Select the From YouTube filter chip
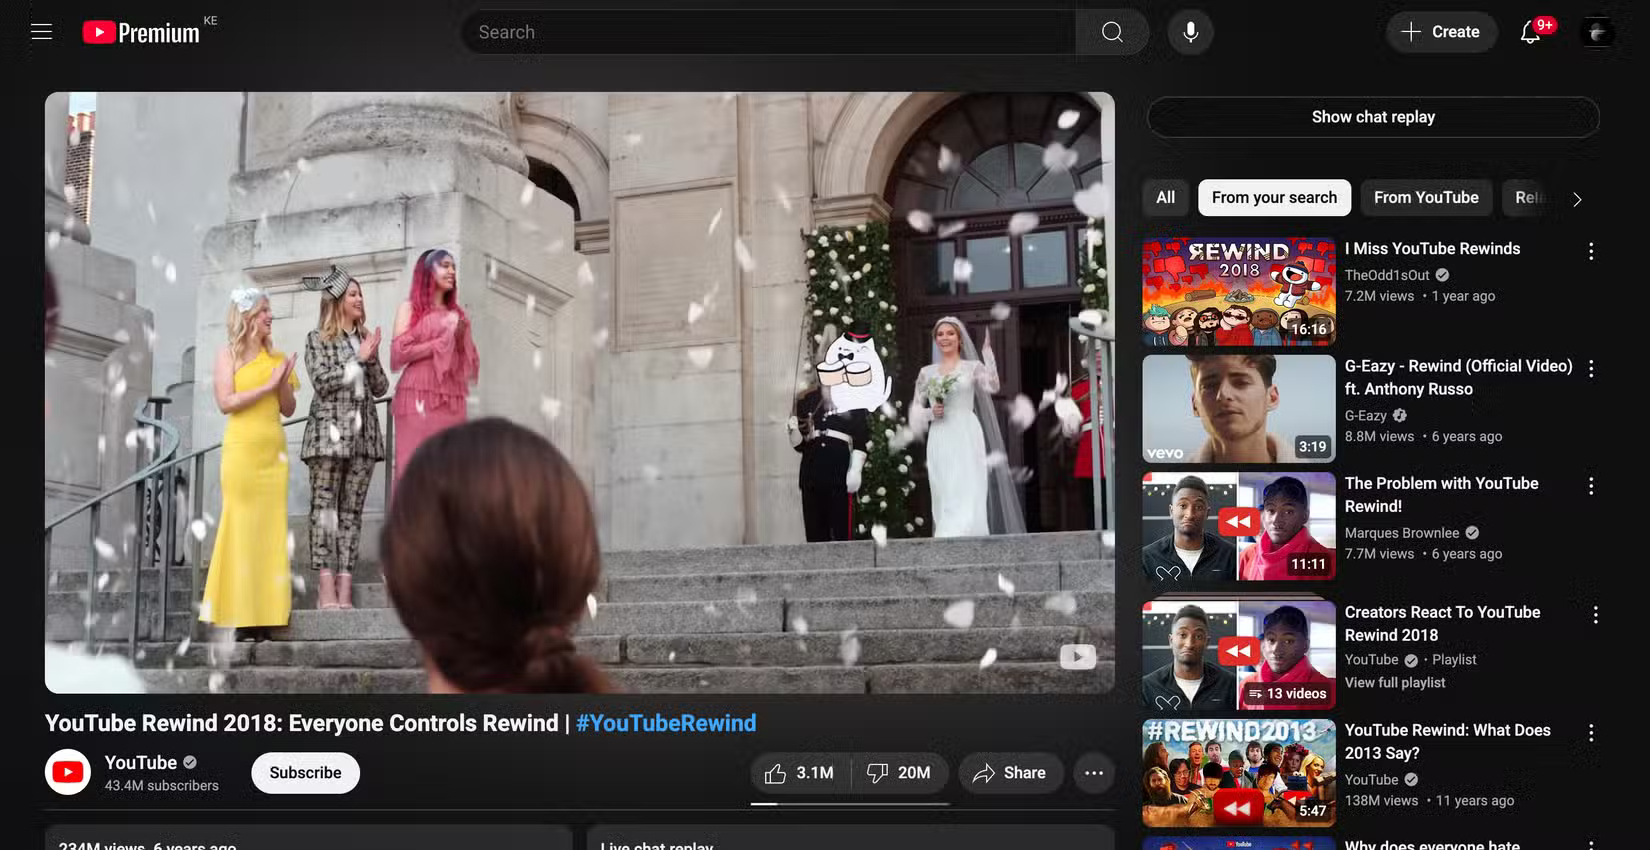Viewport: 1650px width, 850px height. coord(1425,198)
